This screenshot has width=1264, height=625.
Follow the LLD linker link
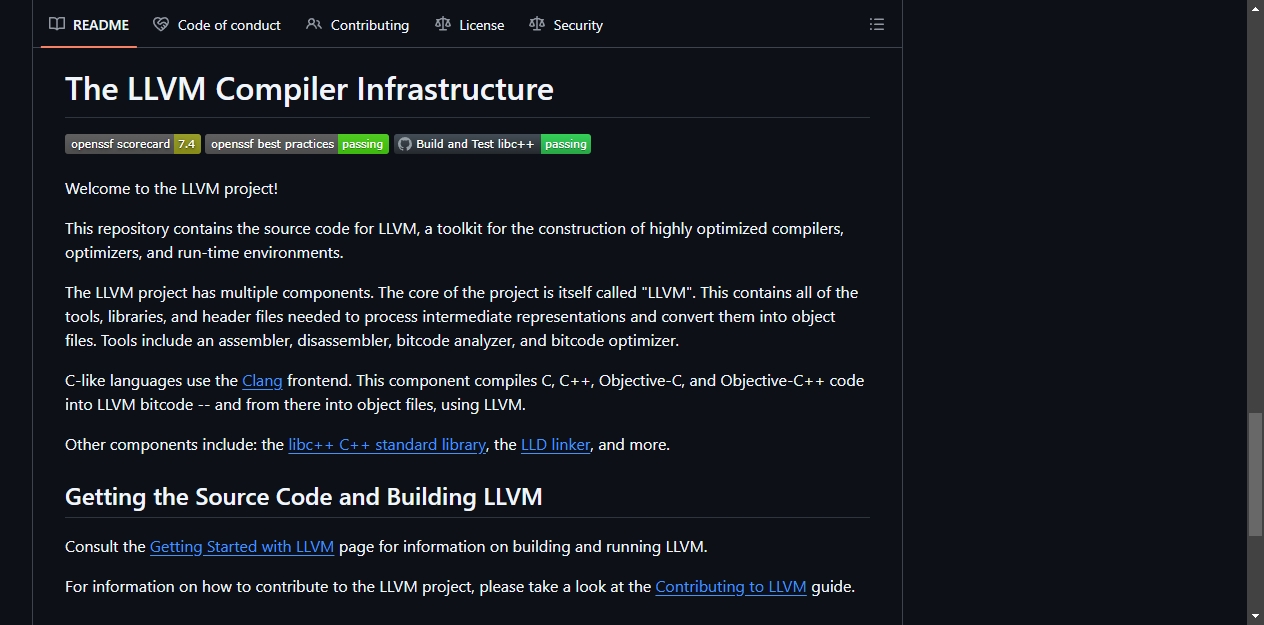tap(555, 445)
